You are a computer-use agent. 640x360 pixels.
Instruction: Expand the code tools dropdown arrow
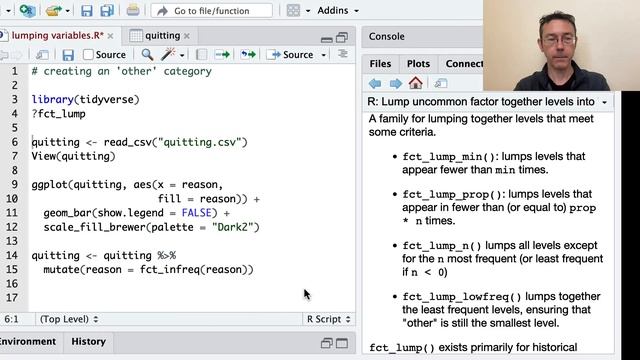pos(182,56)
